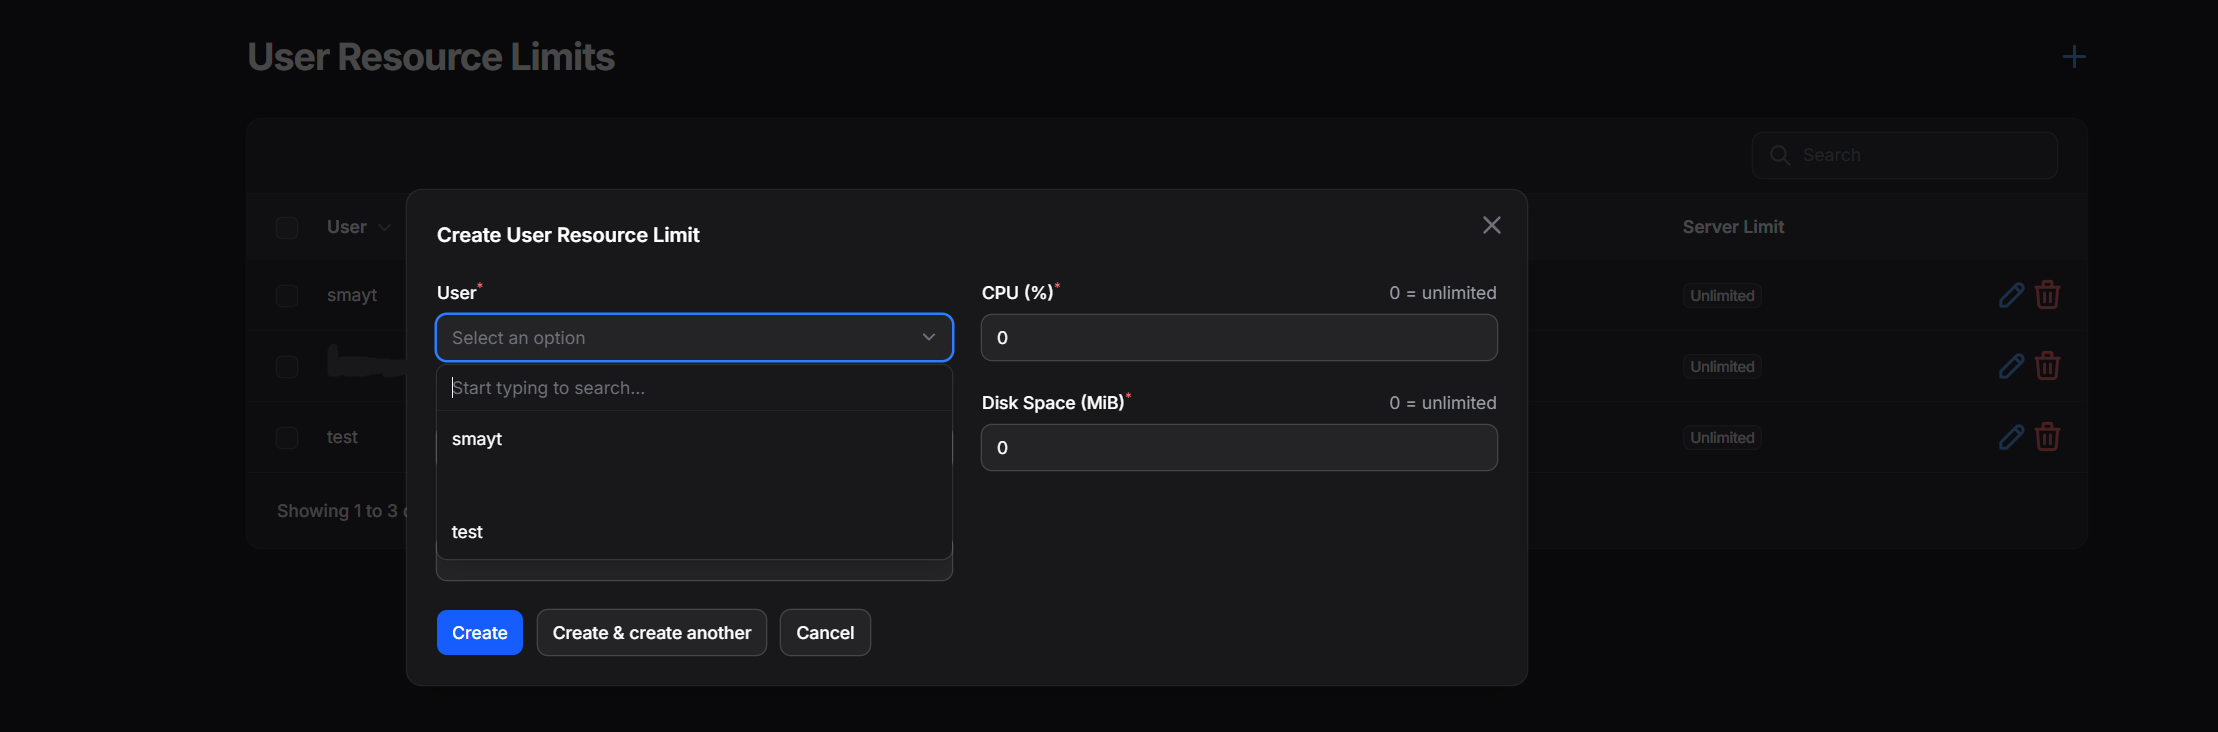This screenshot has height=732, width=2218.
Task: Click the search magnifier icon
Action: click(1780, 155)
